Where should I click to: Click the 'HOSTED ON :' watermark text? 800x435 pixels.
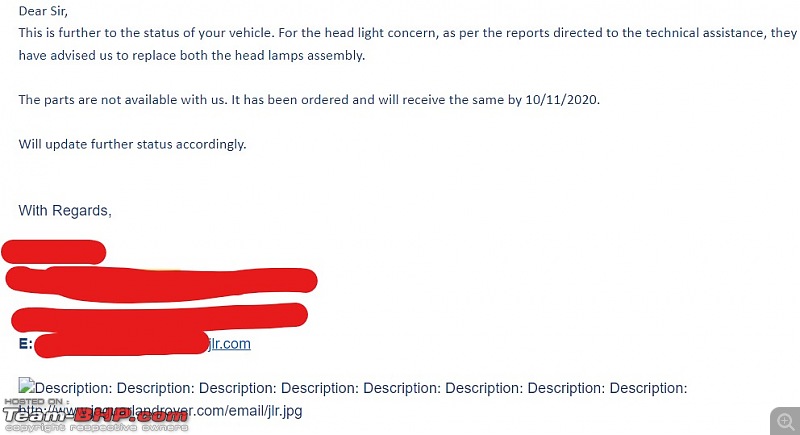pyautogui.click(x=37, y=402)
